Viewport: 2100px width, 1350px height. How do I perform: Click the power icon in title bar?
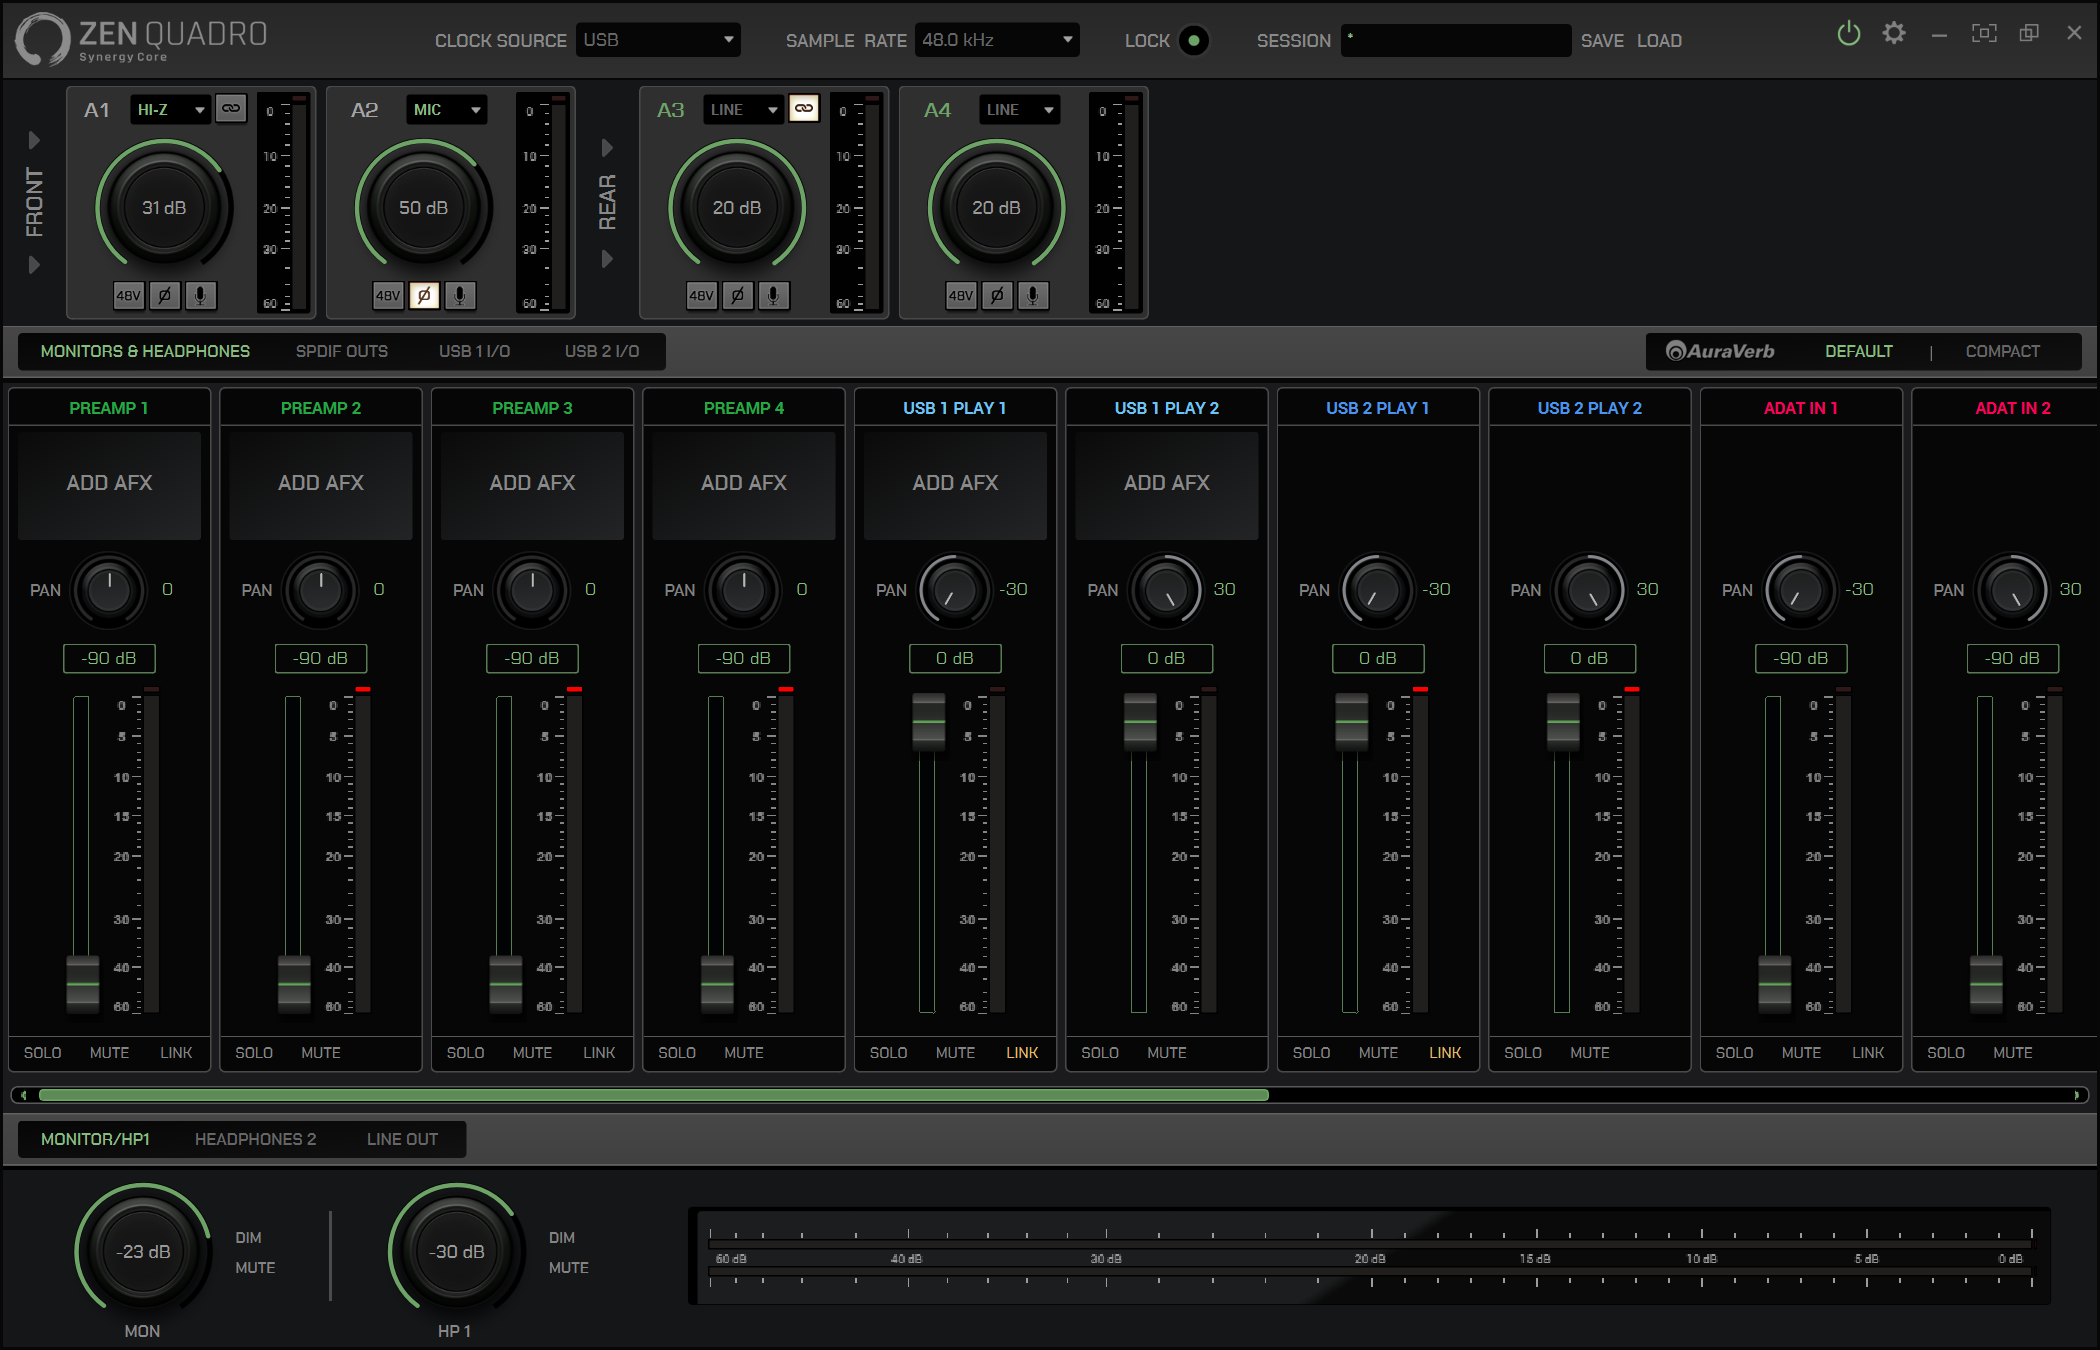click(1849, 33)
